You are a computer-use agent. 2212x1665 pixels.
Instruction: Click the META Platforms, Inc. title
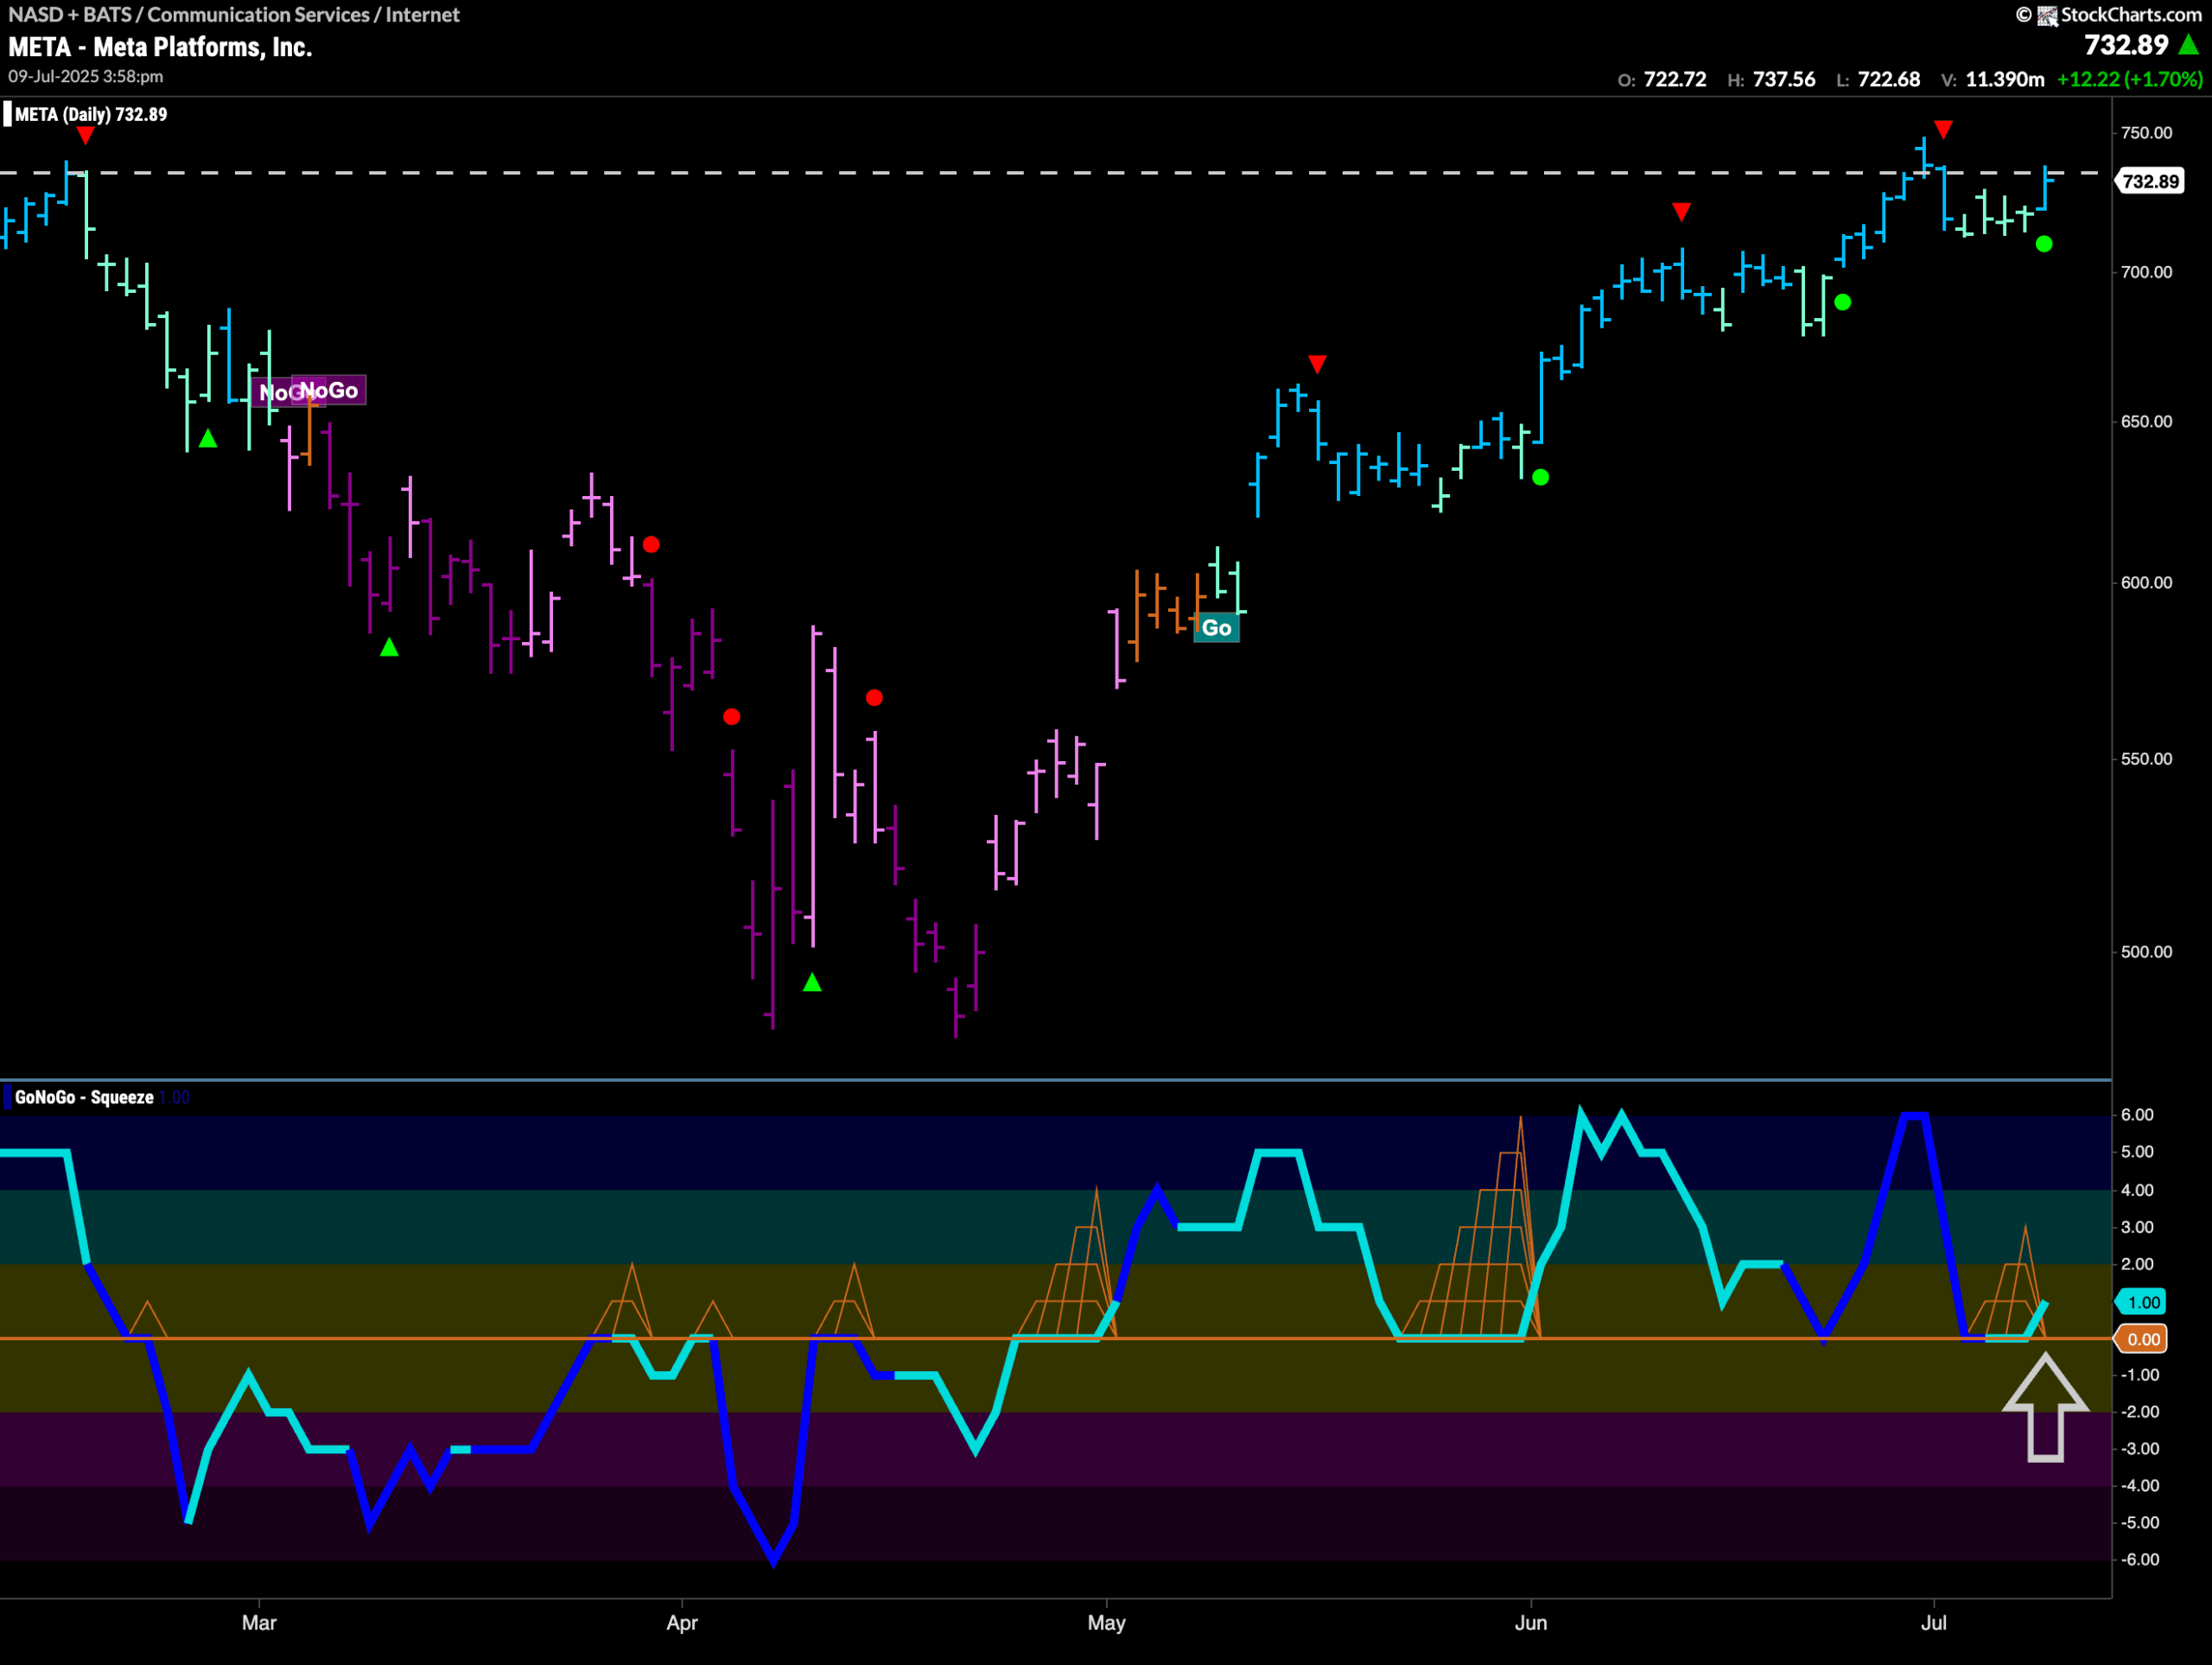[160, 47]
